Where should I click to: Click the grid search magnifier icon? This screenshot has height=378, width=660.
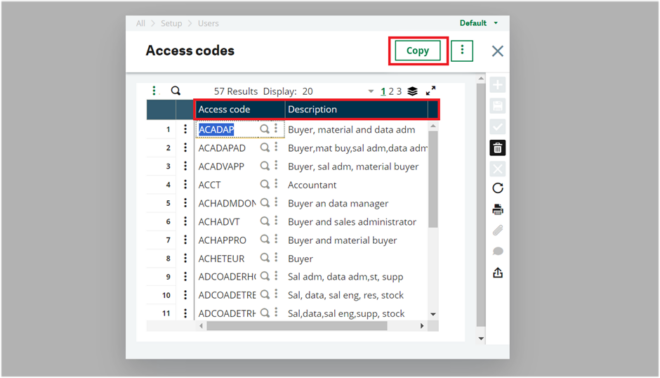[176, 91]
